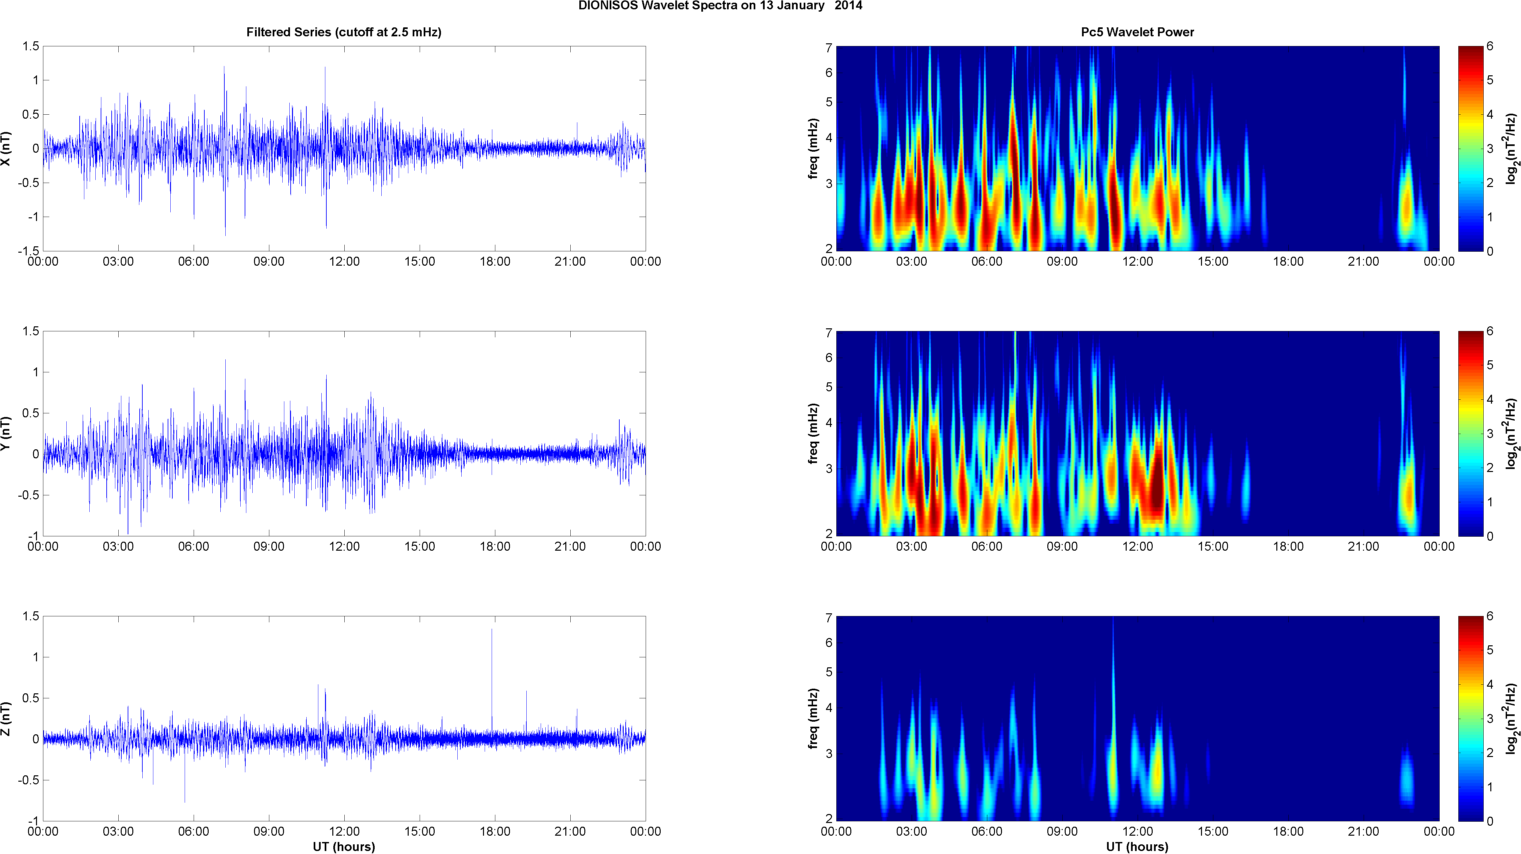Click the '09:00' tick under the top spectrogram
1521x854 pixels.
(1062, 262)
